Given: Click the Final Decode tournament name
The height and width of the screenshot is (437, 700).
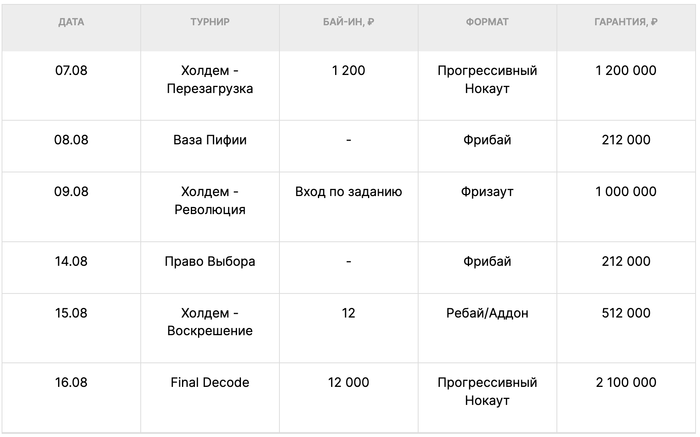Looking at the screenshot, I should (x=210, y=383).
